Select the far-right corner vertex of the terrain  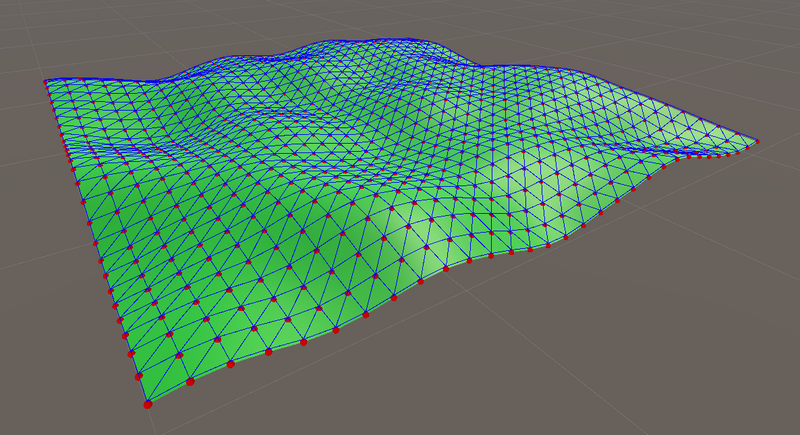(757, 141)
